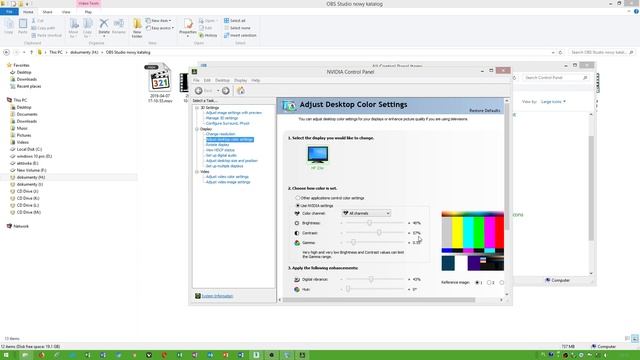Click the New folder ribbon icon
The height and width of the screenshot is (360, 640).
tap(137, 24)
